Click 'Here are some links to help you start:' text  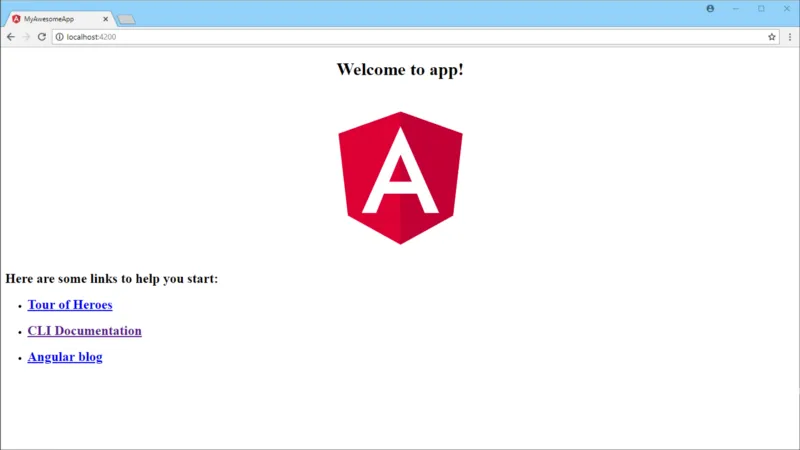point(112,279)
